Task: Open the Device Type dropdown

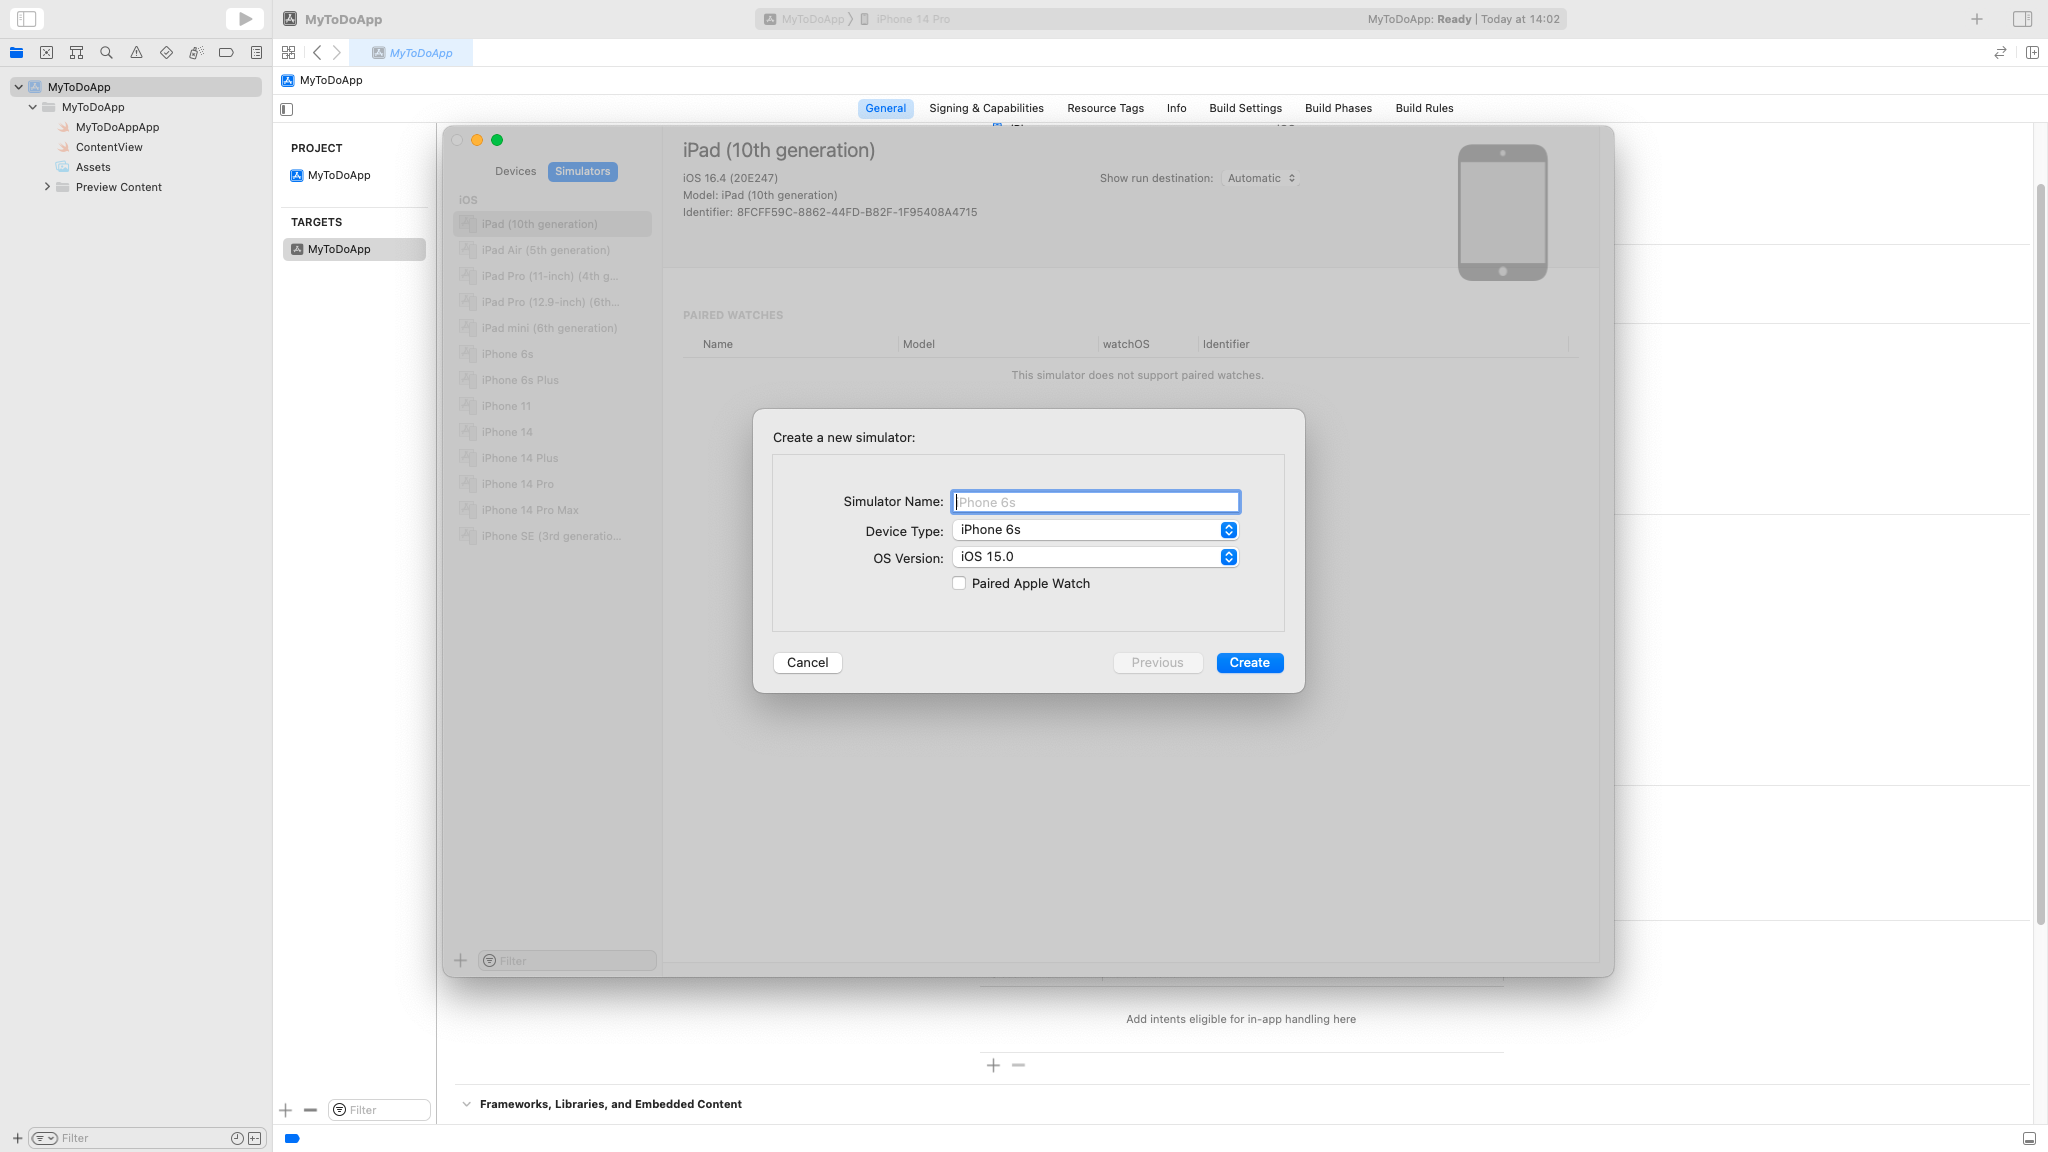Action: point(1095,530)
